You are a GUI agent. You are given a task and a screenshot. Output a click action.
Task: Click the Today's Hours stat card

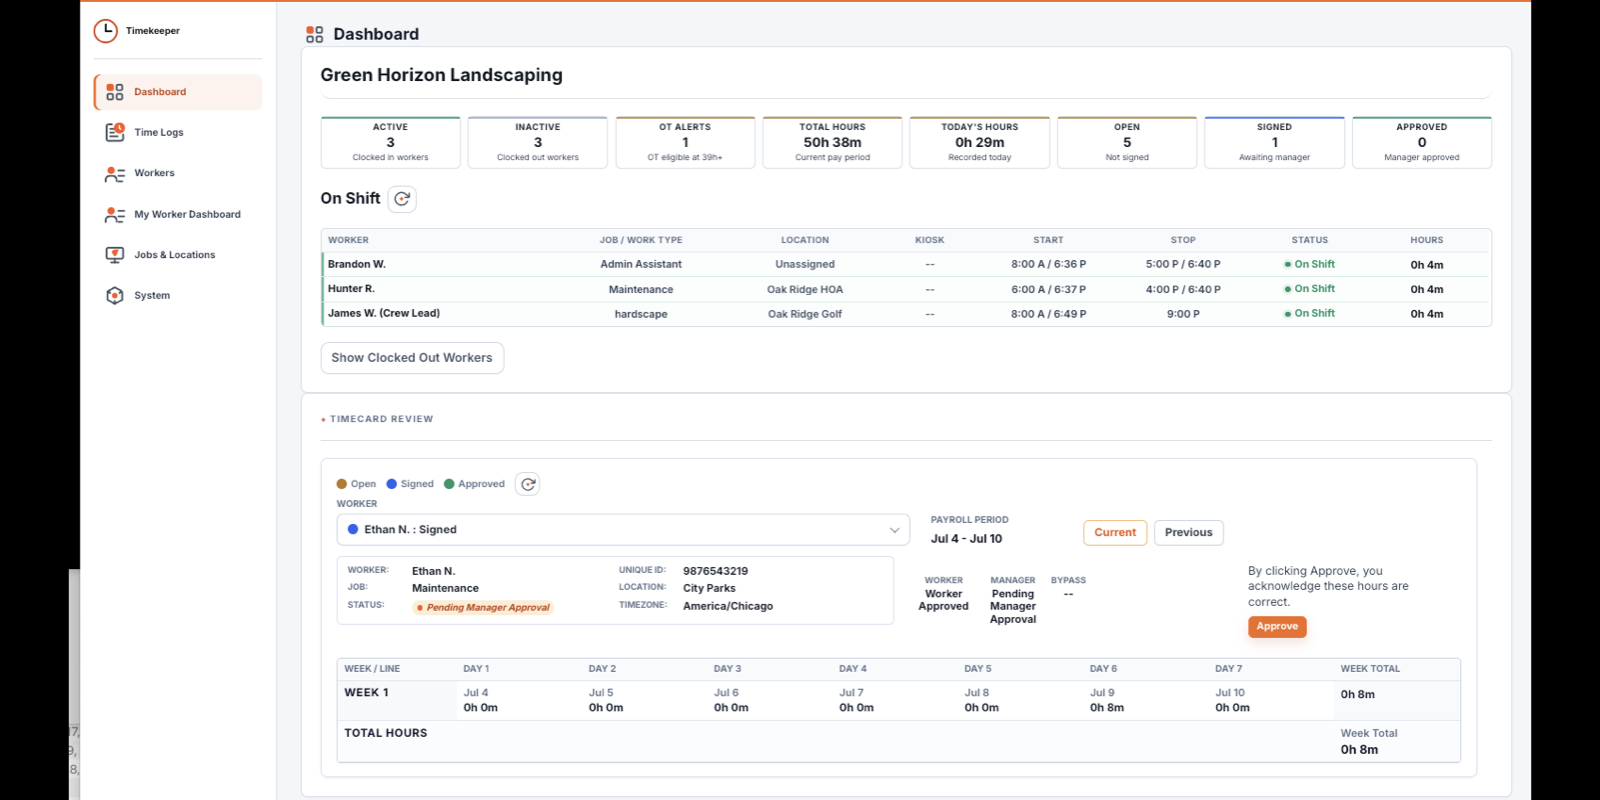click(x=980, y=143)
